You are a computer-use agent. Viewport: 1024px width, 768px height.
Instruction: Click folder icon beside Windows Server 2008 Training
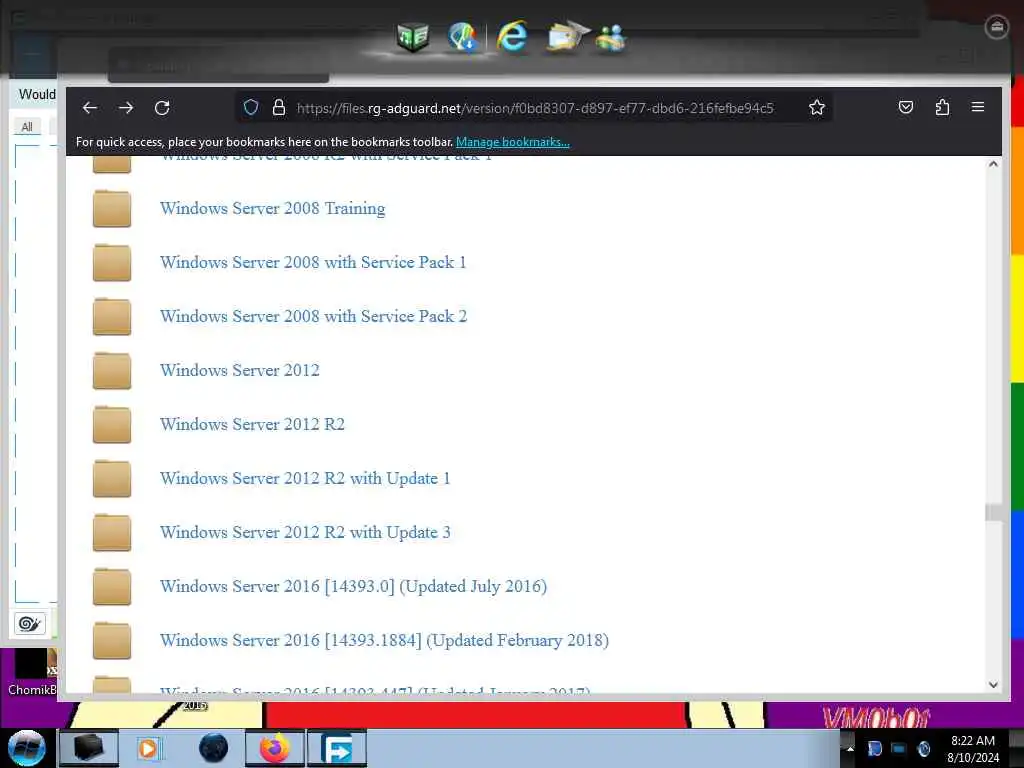click(112, 209)
